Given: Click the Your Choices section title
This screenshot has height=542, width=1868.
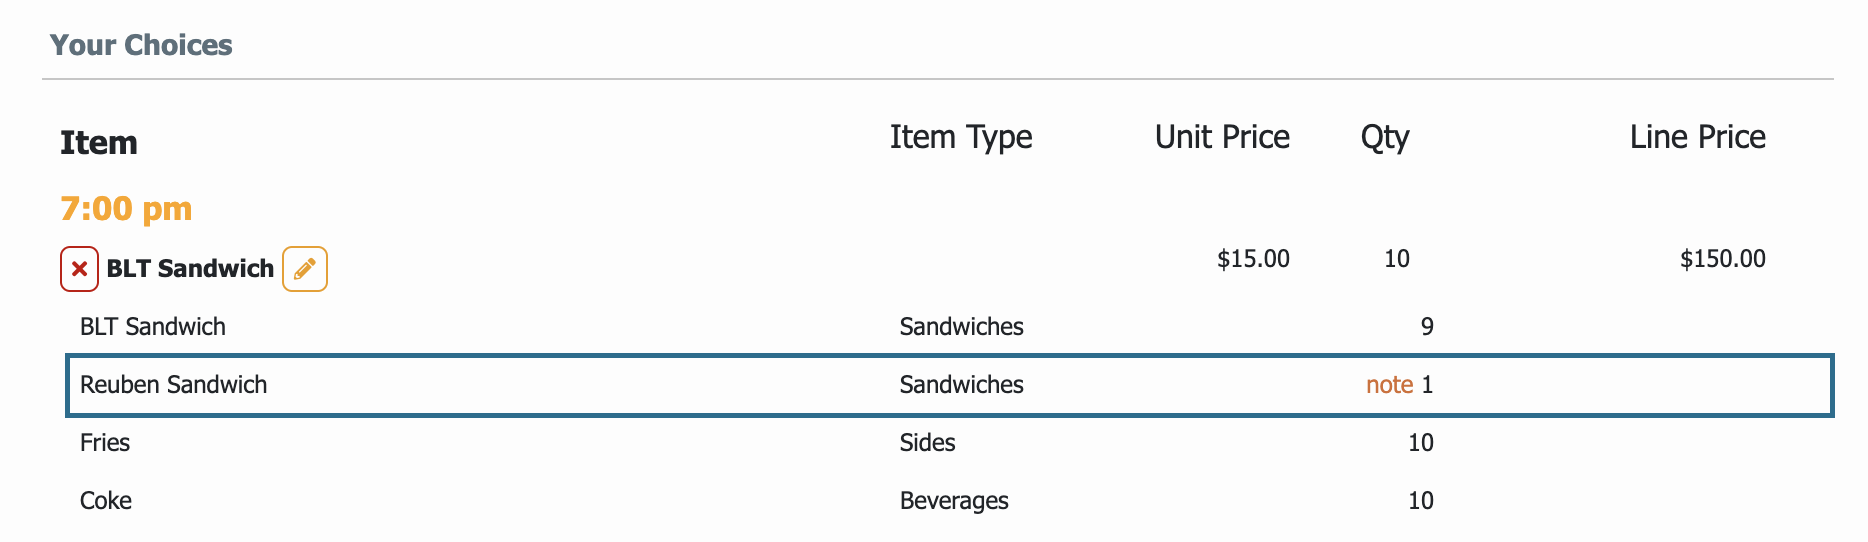Looking at the screenshot, I should [x=141, y=45].
